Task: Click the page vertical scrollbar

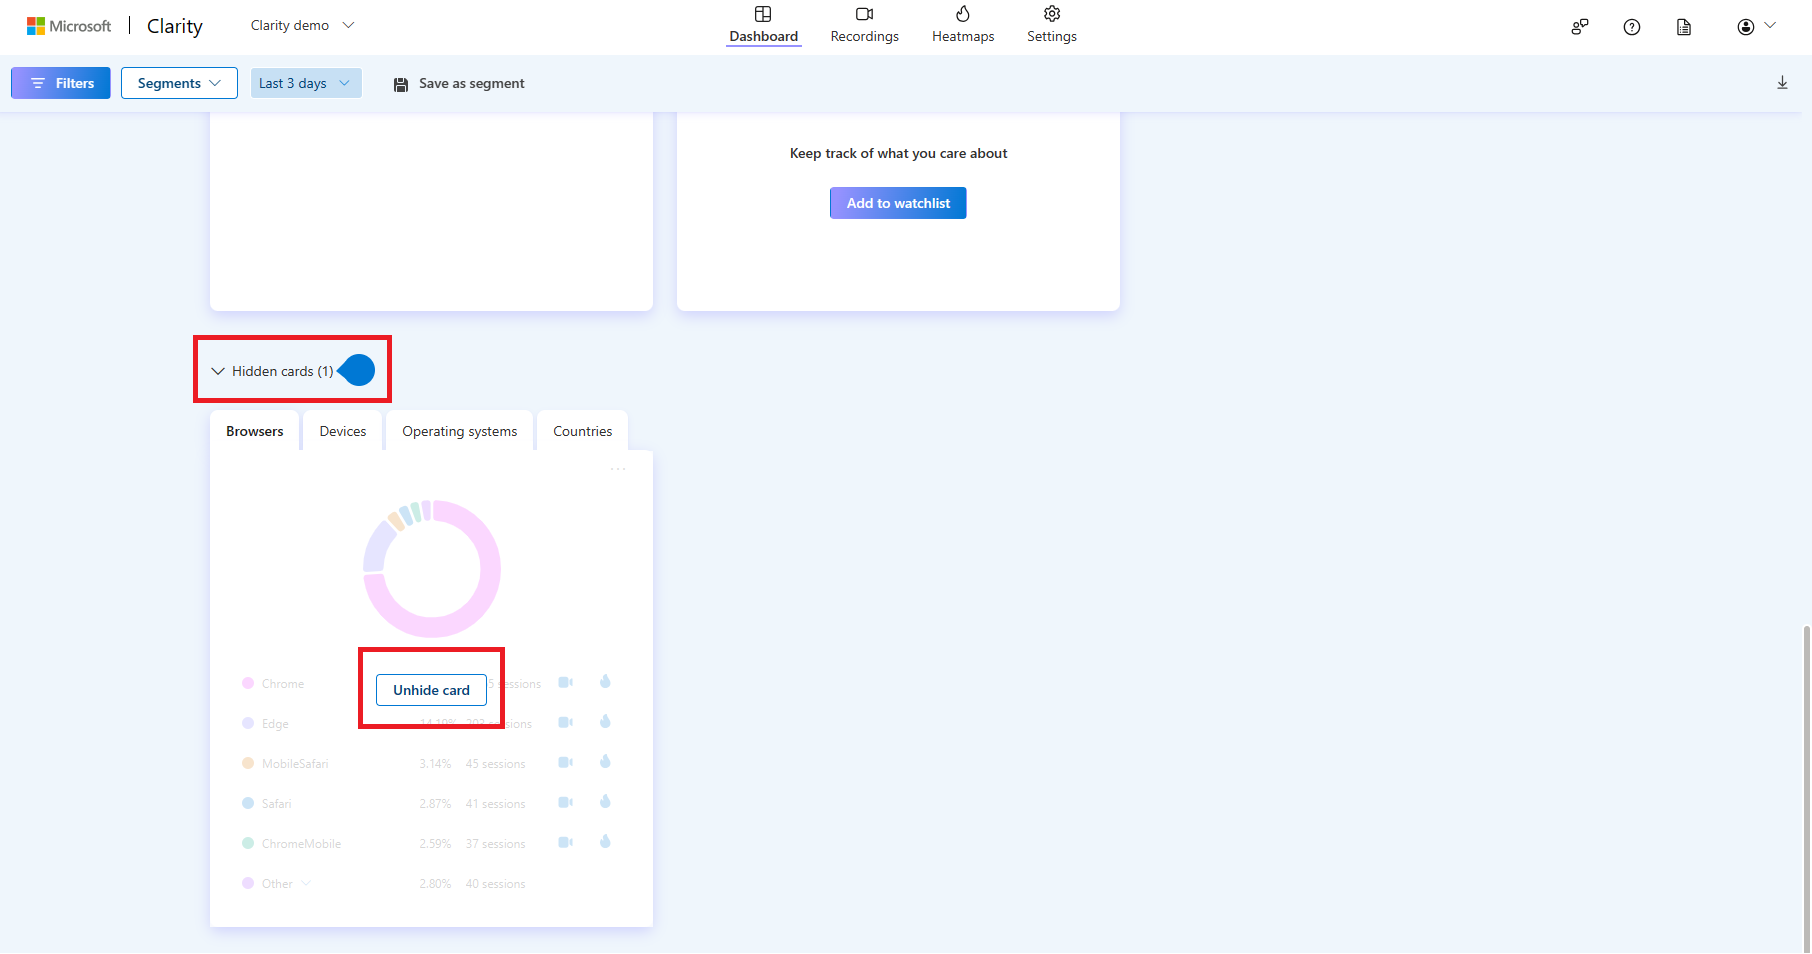Action: pos(1806,788)
